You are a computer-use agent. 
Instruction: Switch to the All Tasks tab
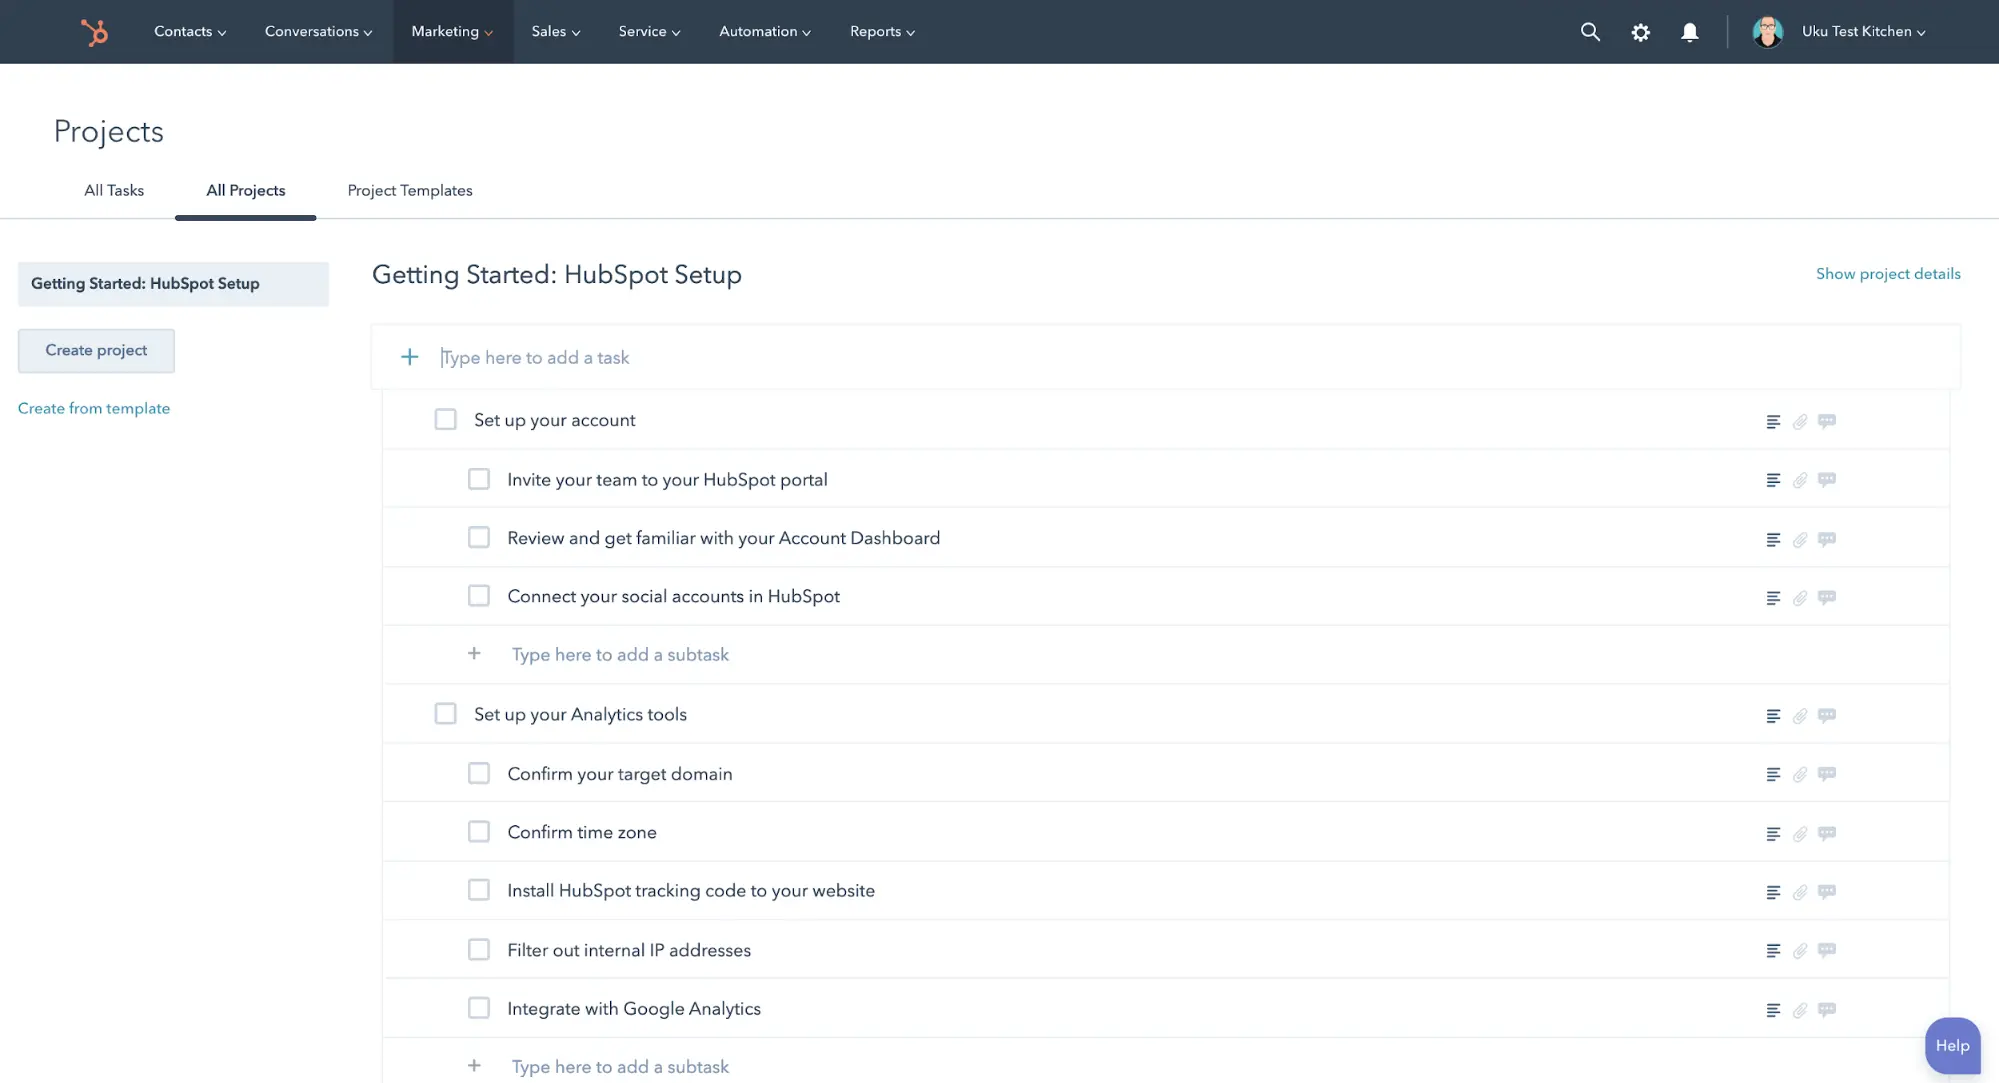coord(113,190)
